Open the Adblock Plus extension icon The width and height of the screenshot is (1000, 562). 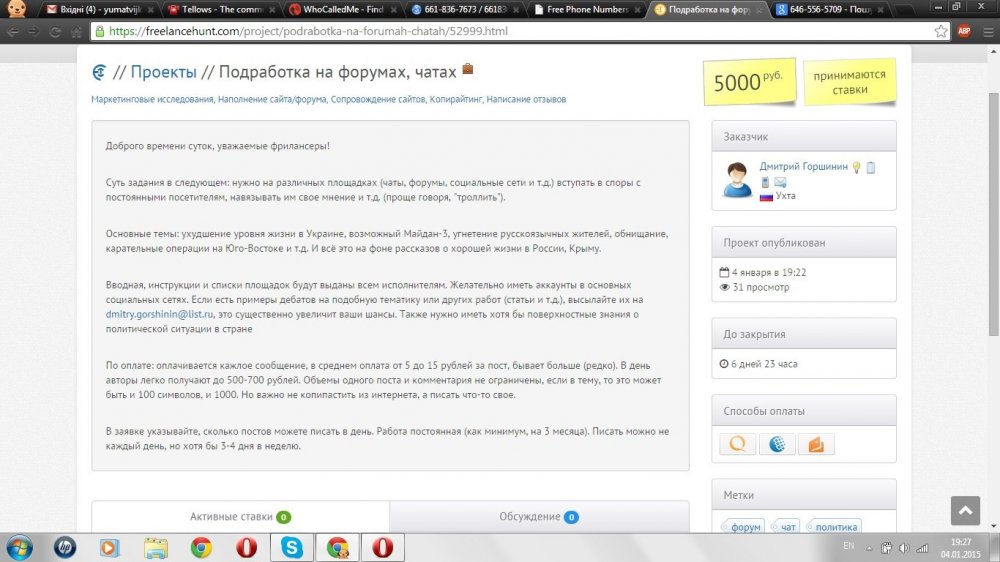964,31
